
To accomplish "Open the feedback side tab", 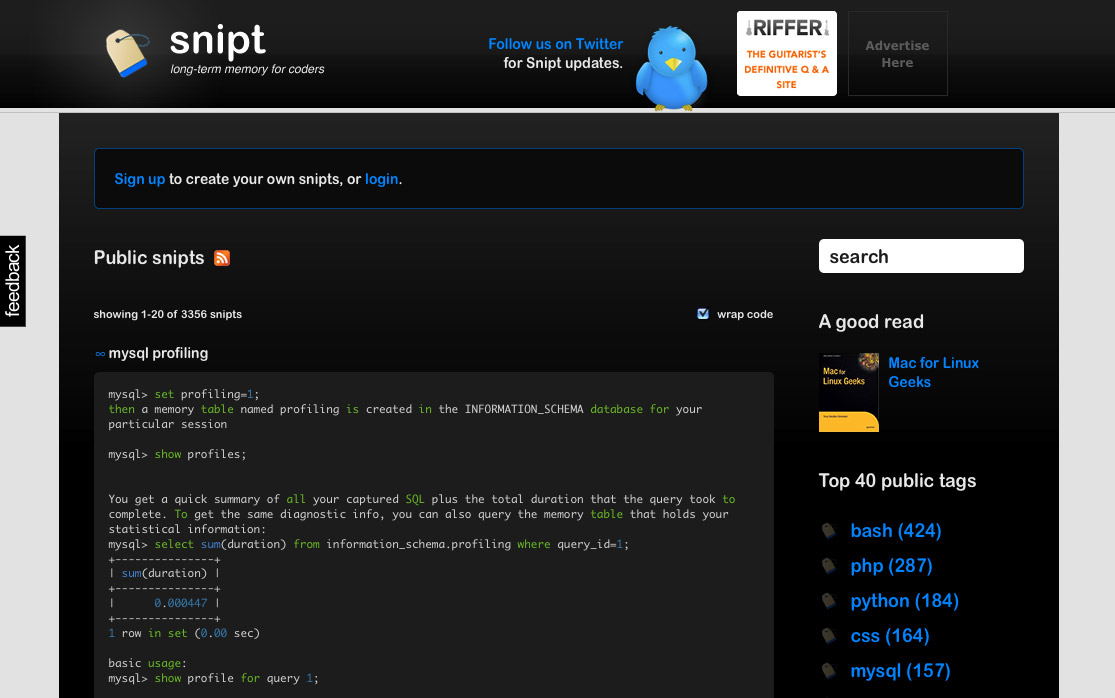I will [x=13, y=281].
